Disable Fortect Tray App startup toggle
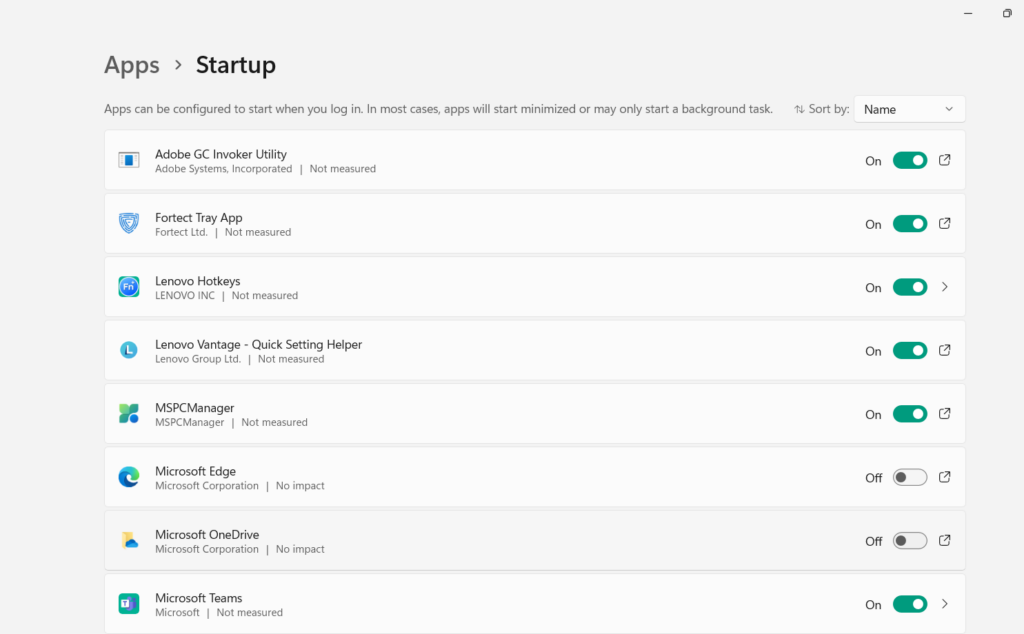This screenshot has width=1024, height=634. [x=909, y=224]
